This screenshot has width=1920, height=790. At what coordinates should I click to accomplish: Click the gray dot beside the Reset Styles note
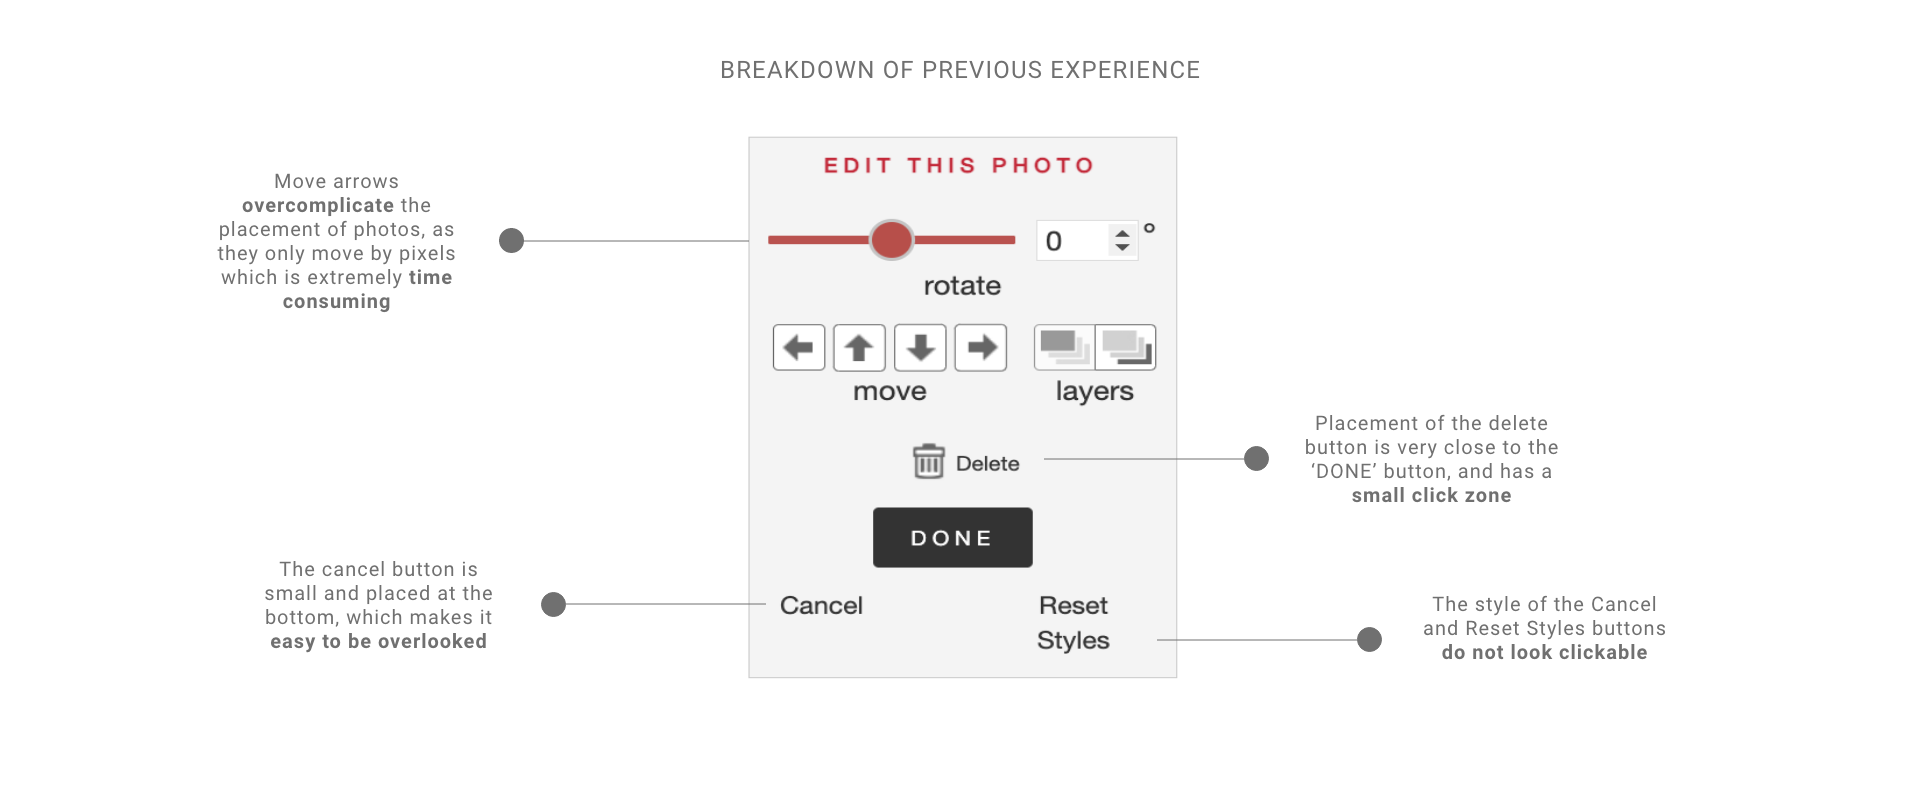click(1369, 640)
